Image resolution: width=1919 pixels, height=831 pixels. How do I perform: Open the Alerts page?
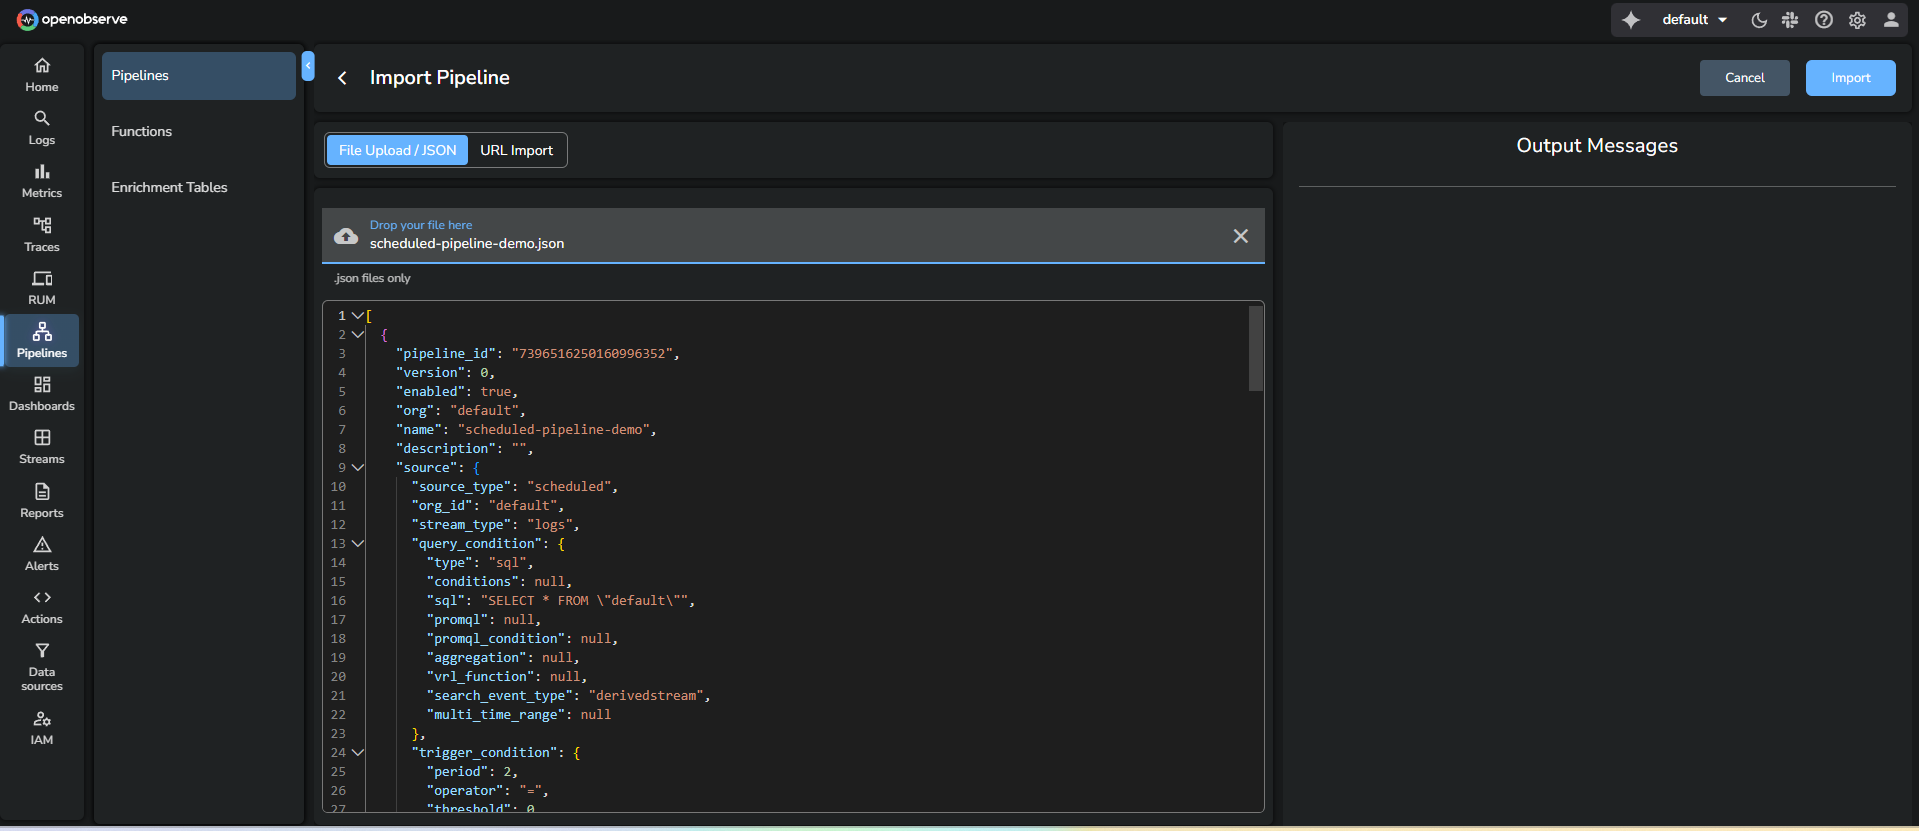pos(41,553)
